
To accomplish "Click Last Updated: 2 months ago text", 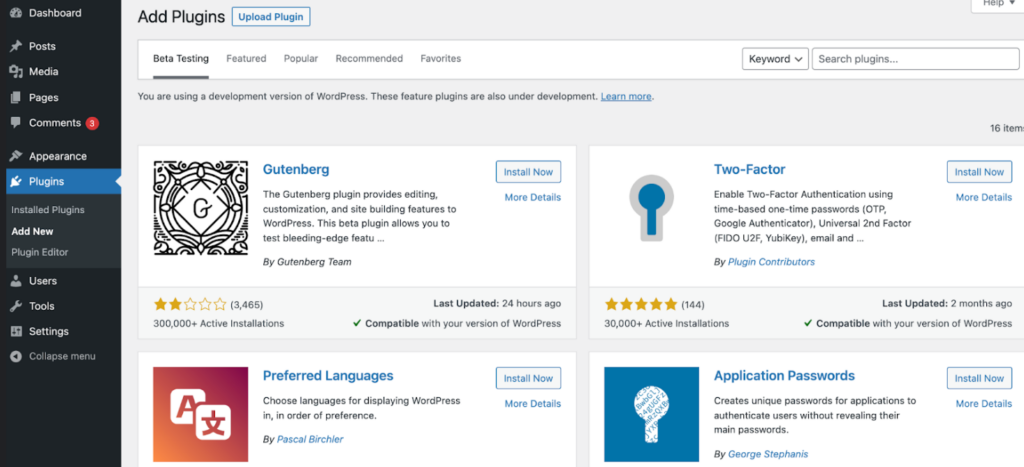I will 947,304.
